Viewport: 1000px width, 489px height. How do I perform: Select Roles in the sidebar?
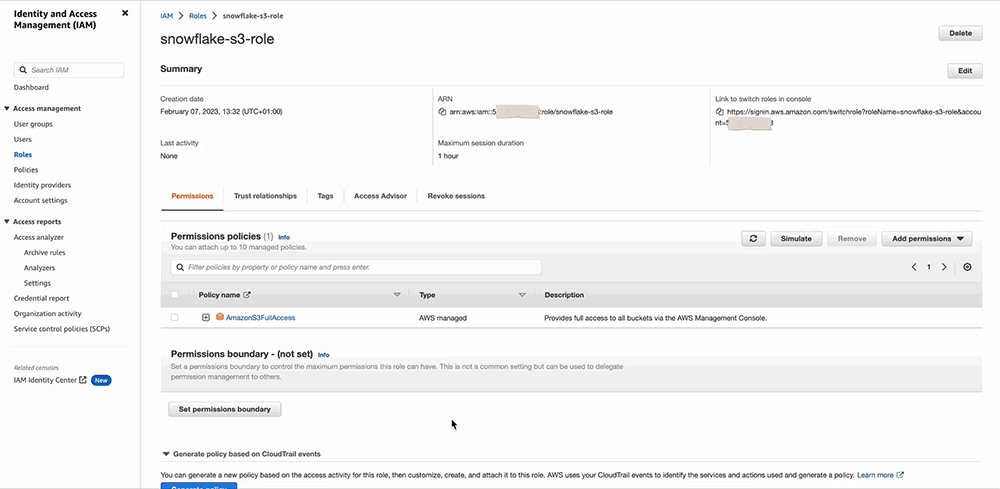coord(23,155)
